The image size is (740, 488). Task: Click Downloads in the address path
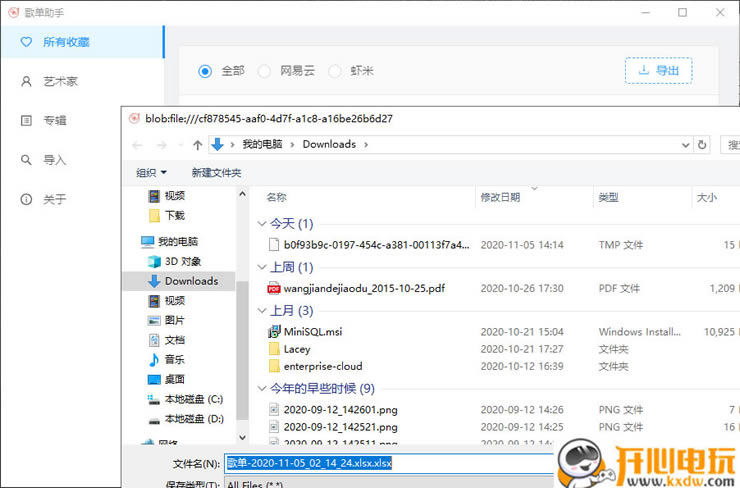[329, 144]
